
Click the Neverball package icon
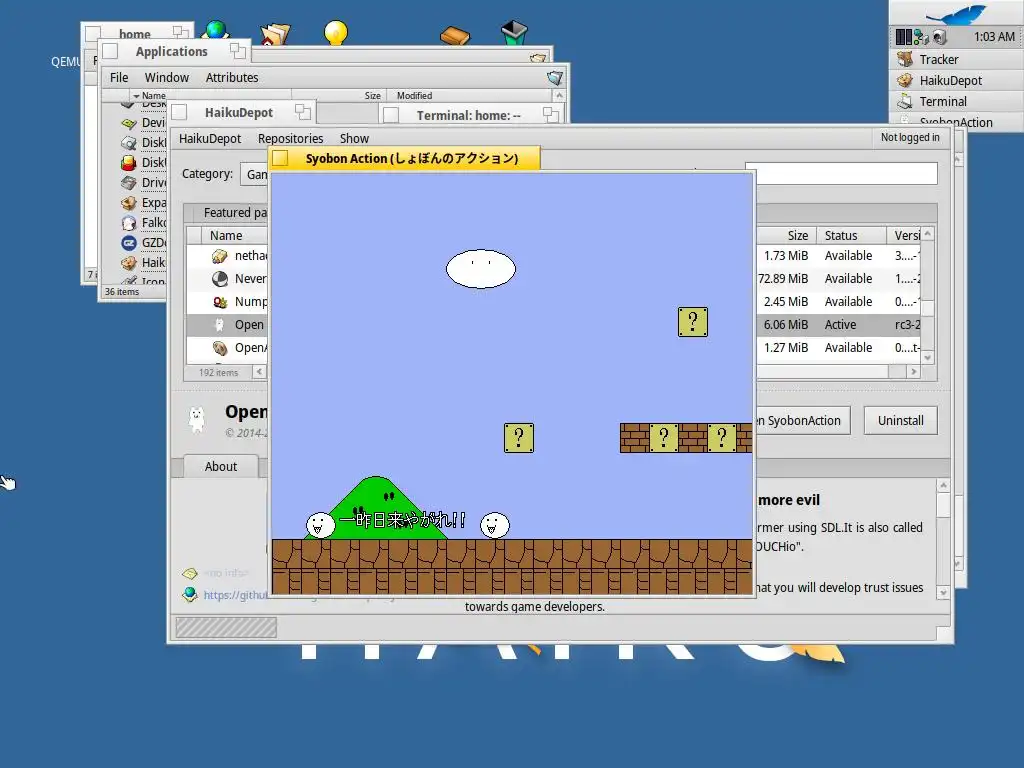pyautogui.click(x=220, y=279)
